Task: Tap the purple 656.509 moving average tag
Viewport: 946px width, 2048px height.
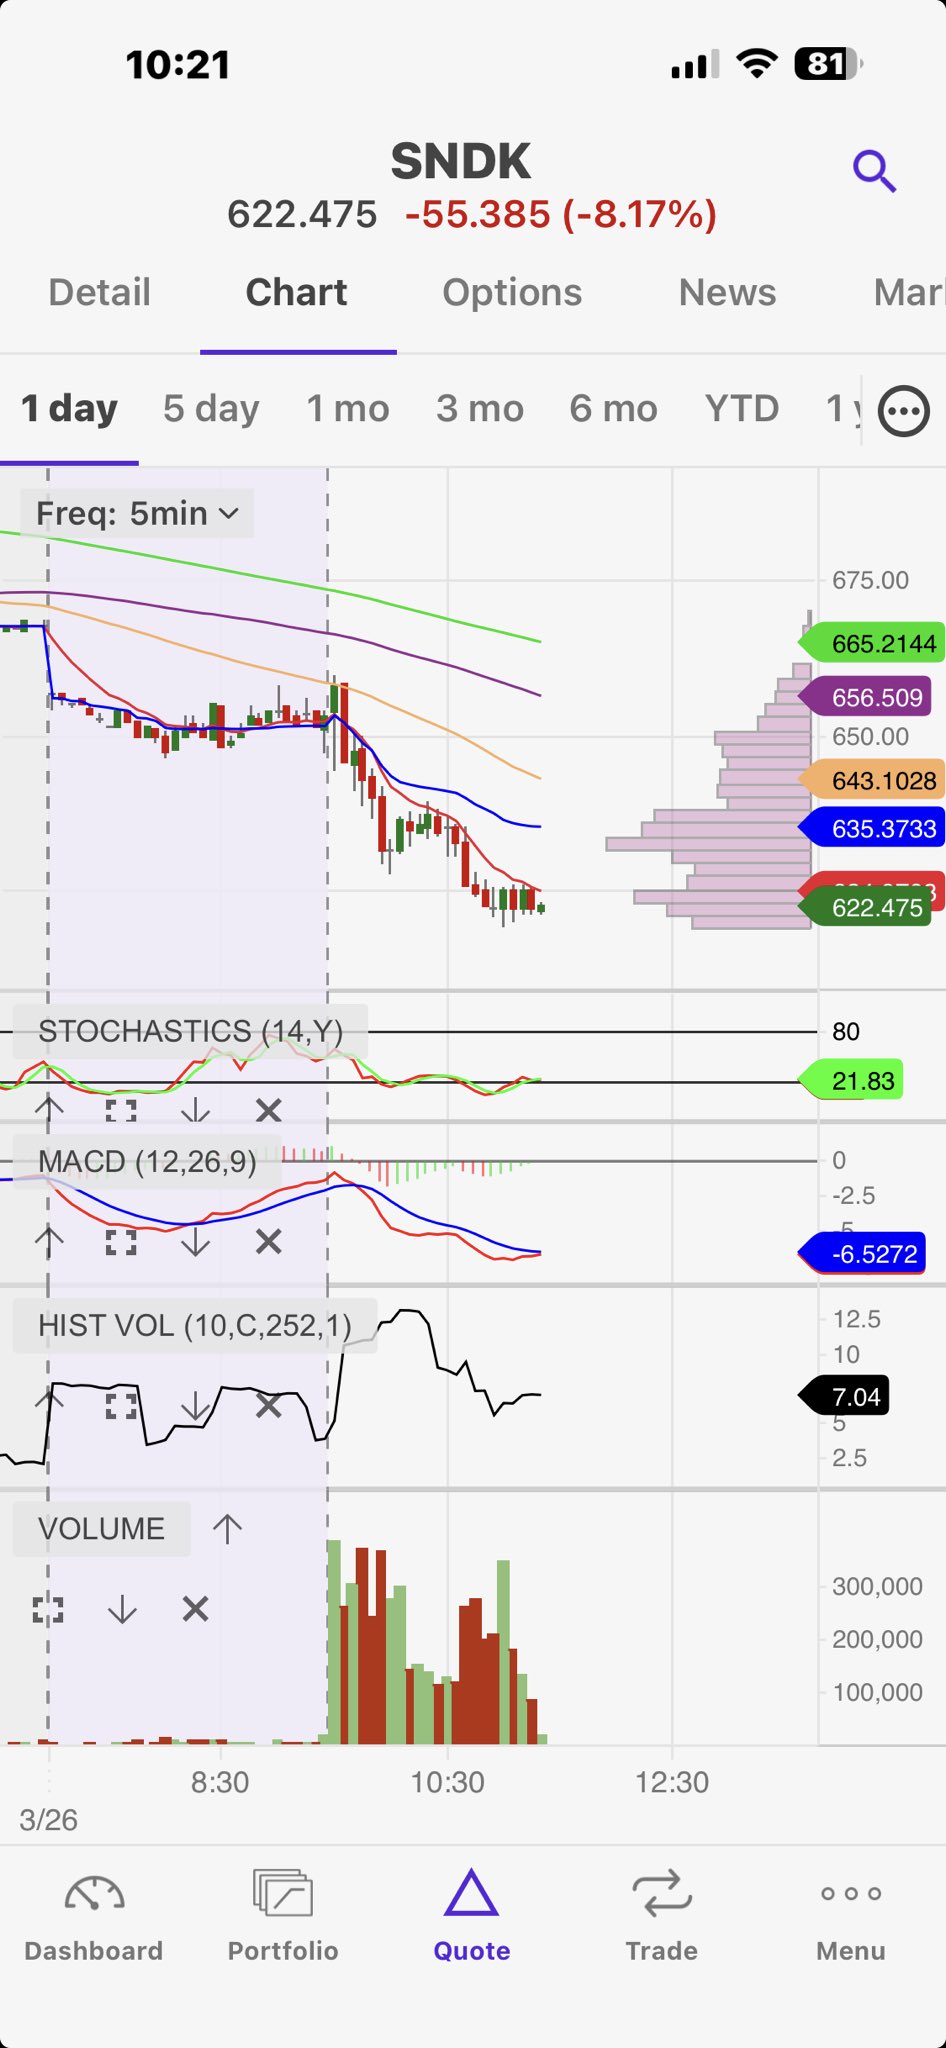Action: point(867,697)
